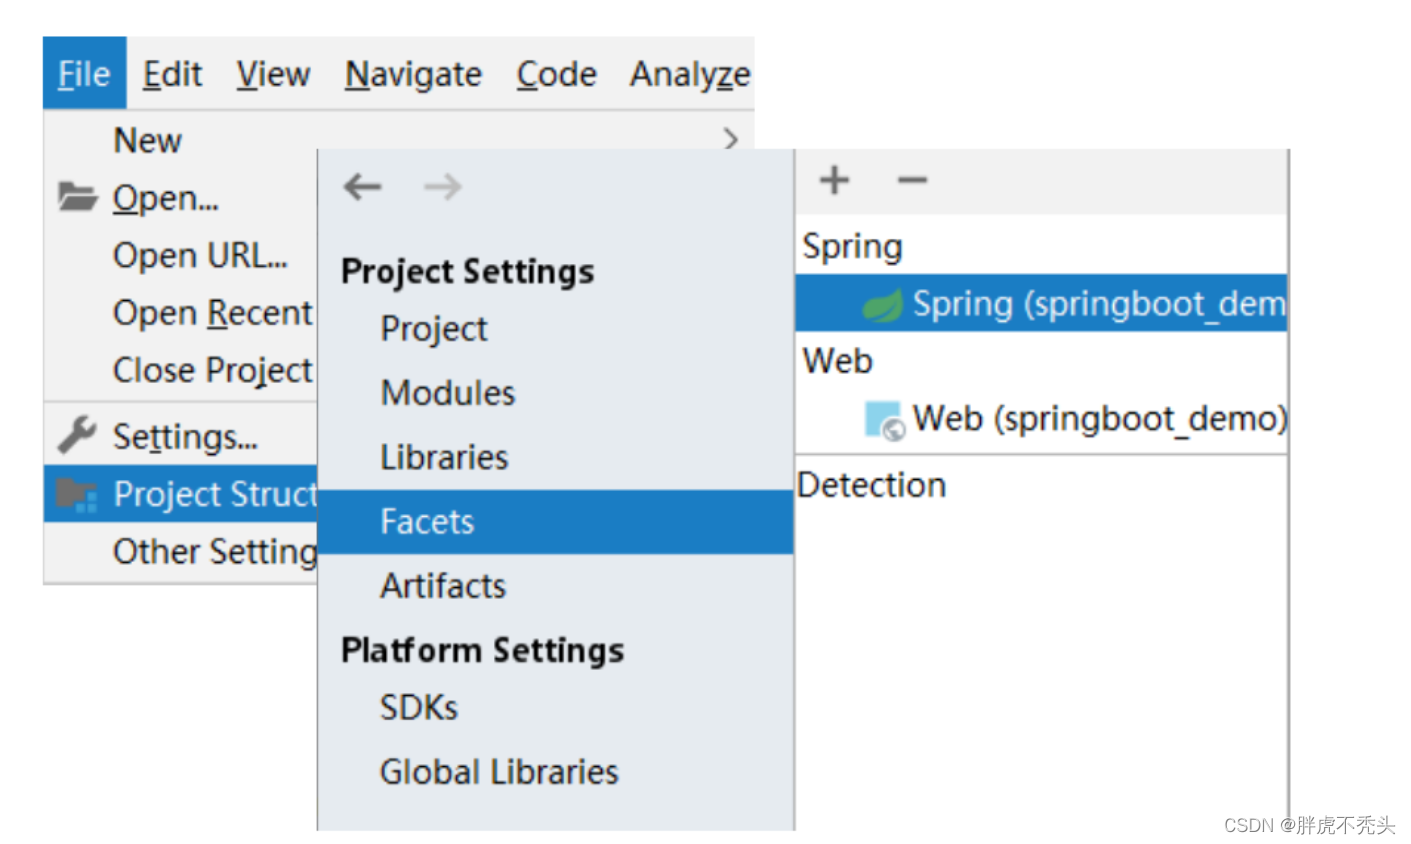1411x844 pixels.
Task: Expand the New submenu arrow
Action: (x=731, y=139)
